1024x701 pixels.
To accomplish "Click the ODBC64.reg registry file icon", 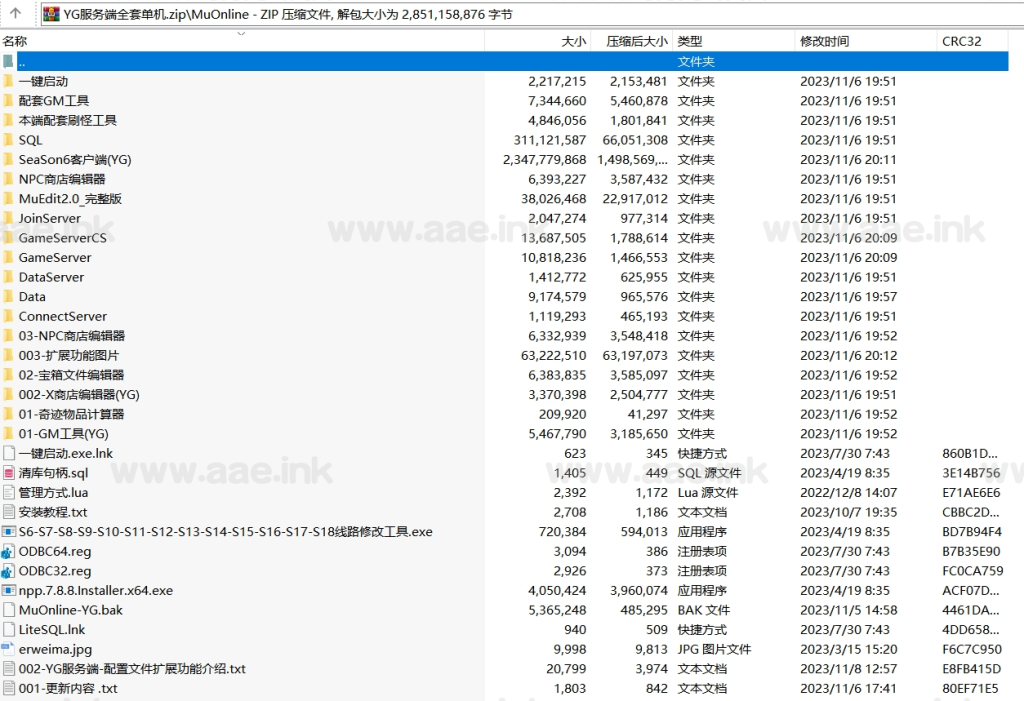I will pyautogui.click(x=8, y=551).
